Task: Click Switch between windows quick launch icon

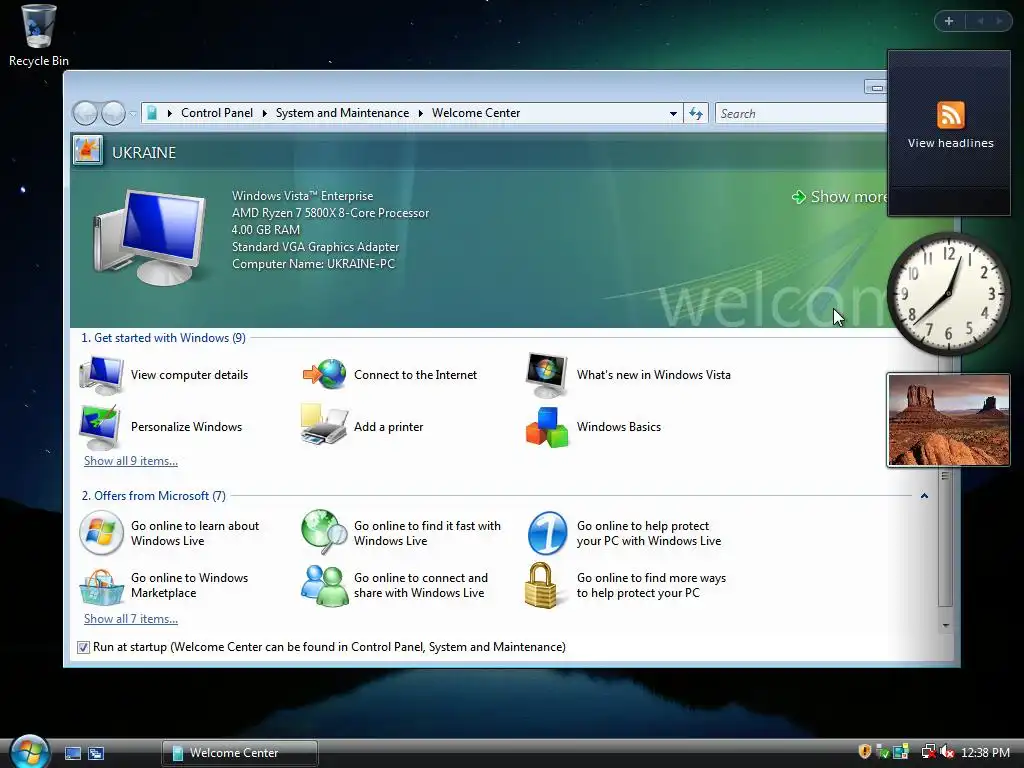Action: (x=96, y=753)
